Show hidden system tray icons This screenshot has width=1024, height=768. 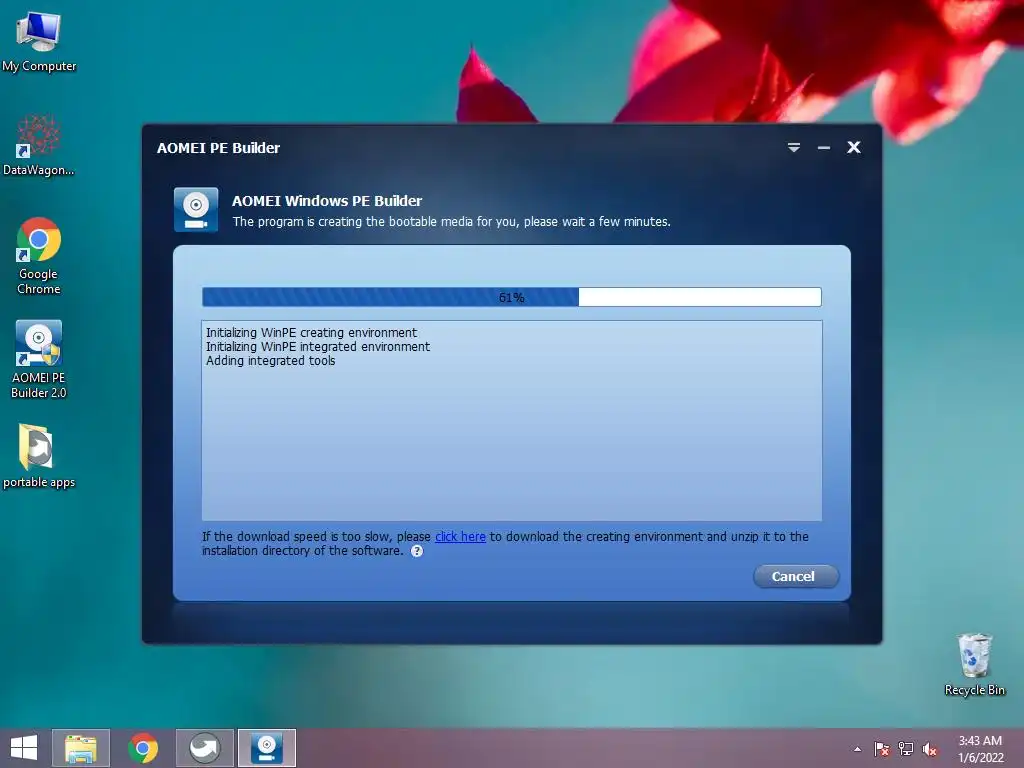point(857,749)
